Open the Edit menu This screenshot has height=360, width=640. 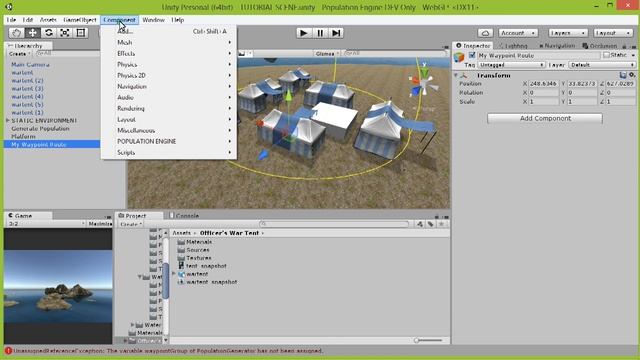(x=28, y=20)
